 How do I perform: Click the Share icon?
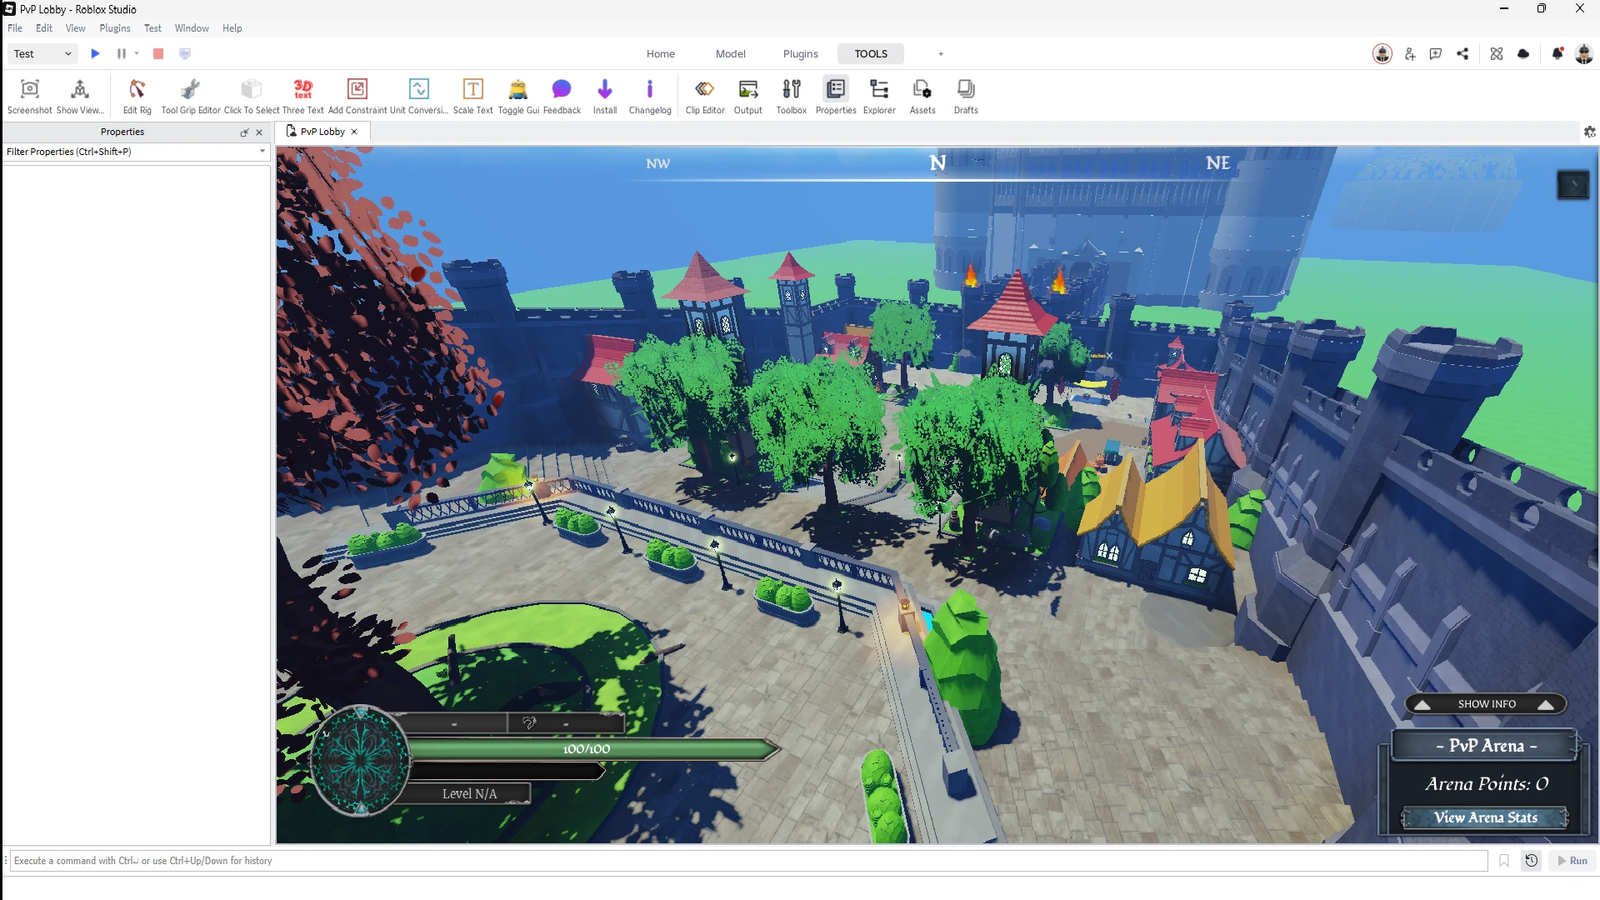click(1463, 54)
